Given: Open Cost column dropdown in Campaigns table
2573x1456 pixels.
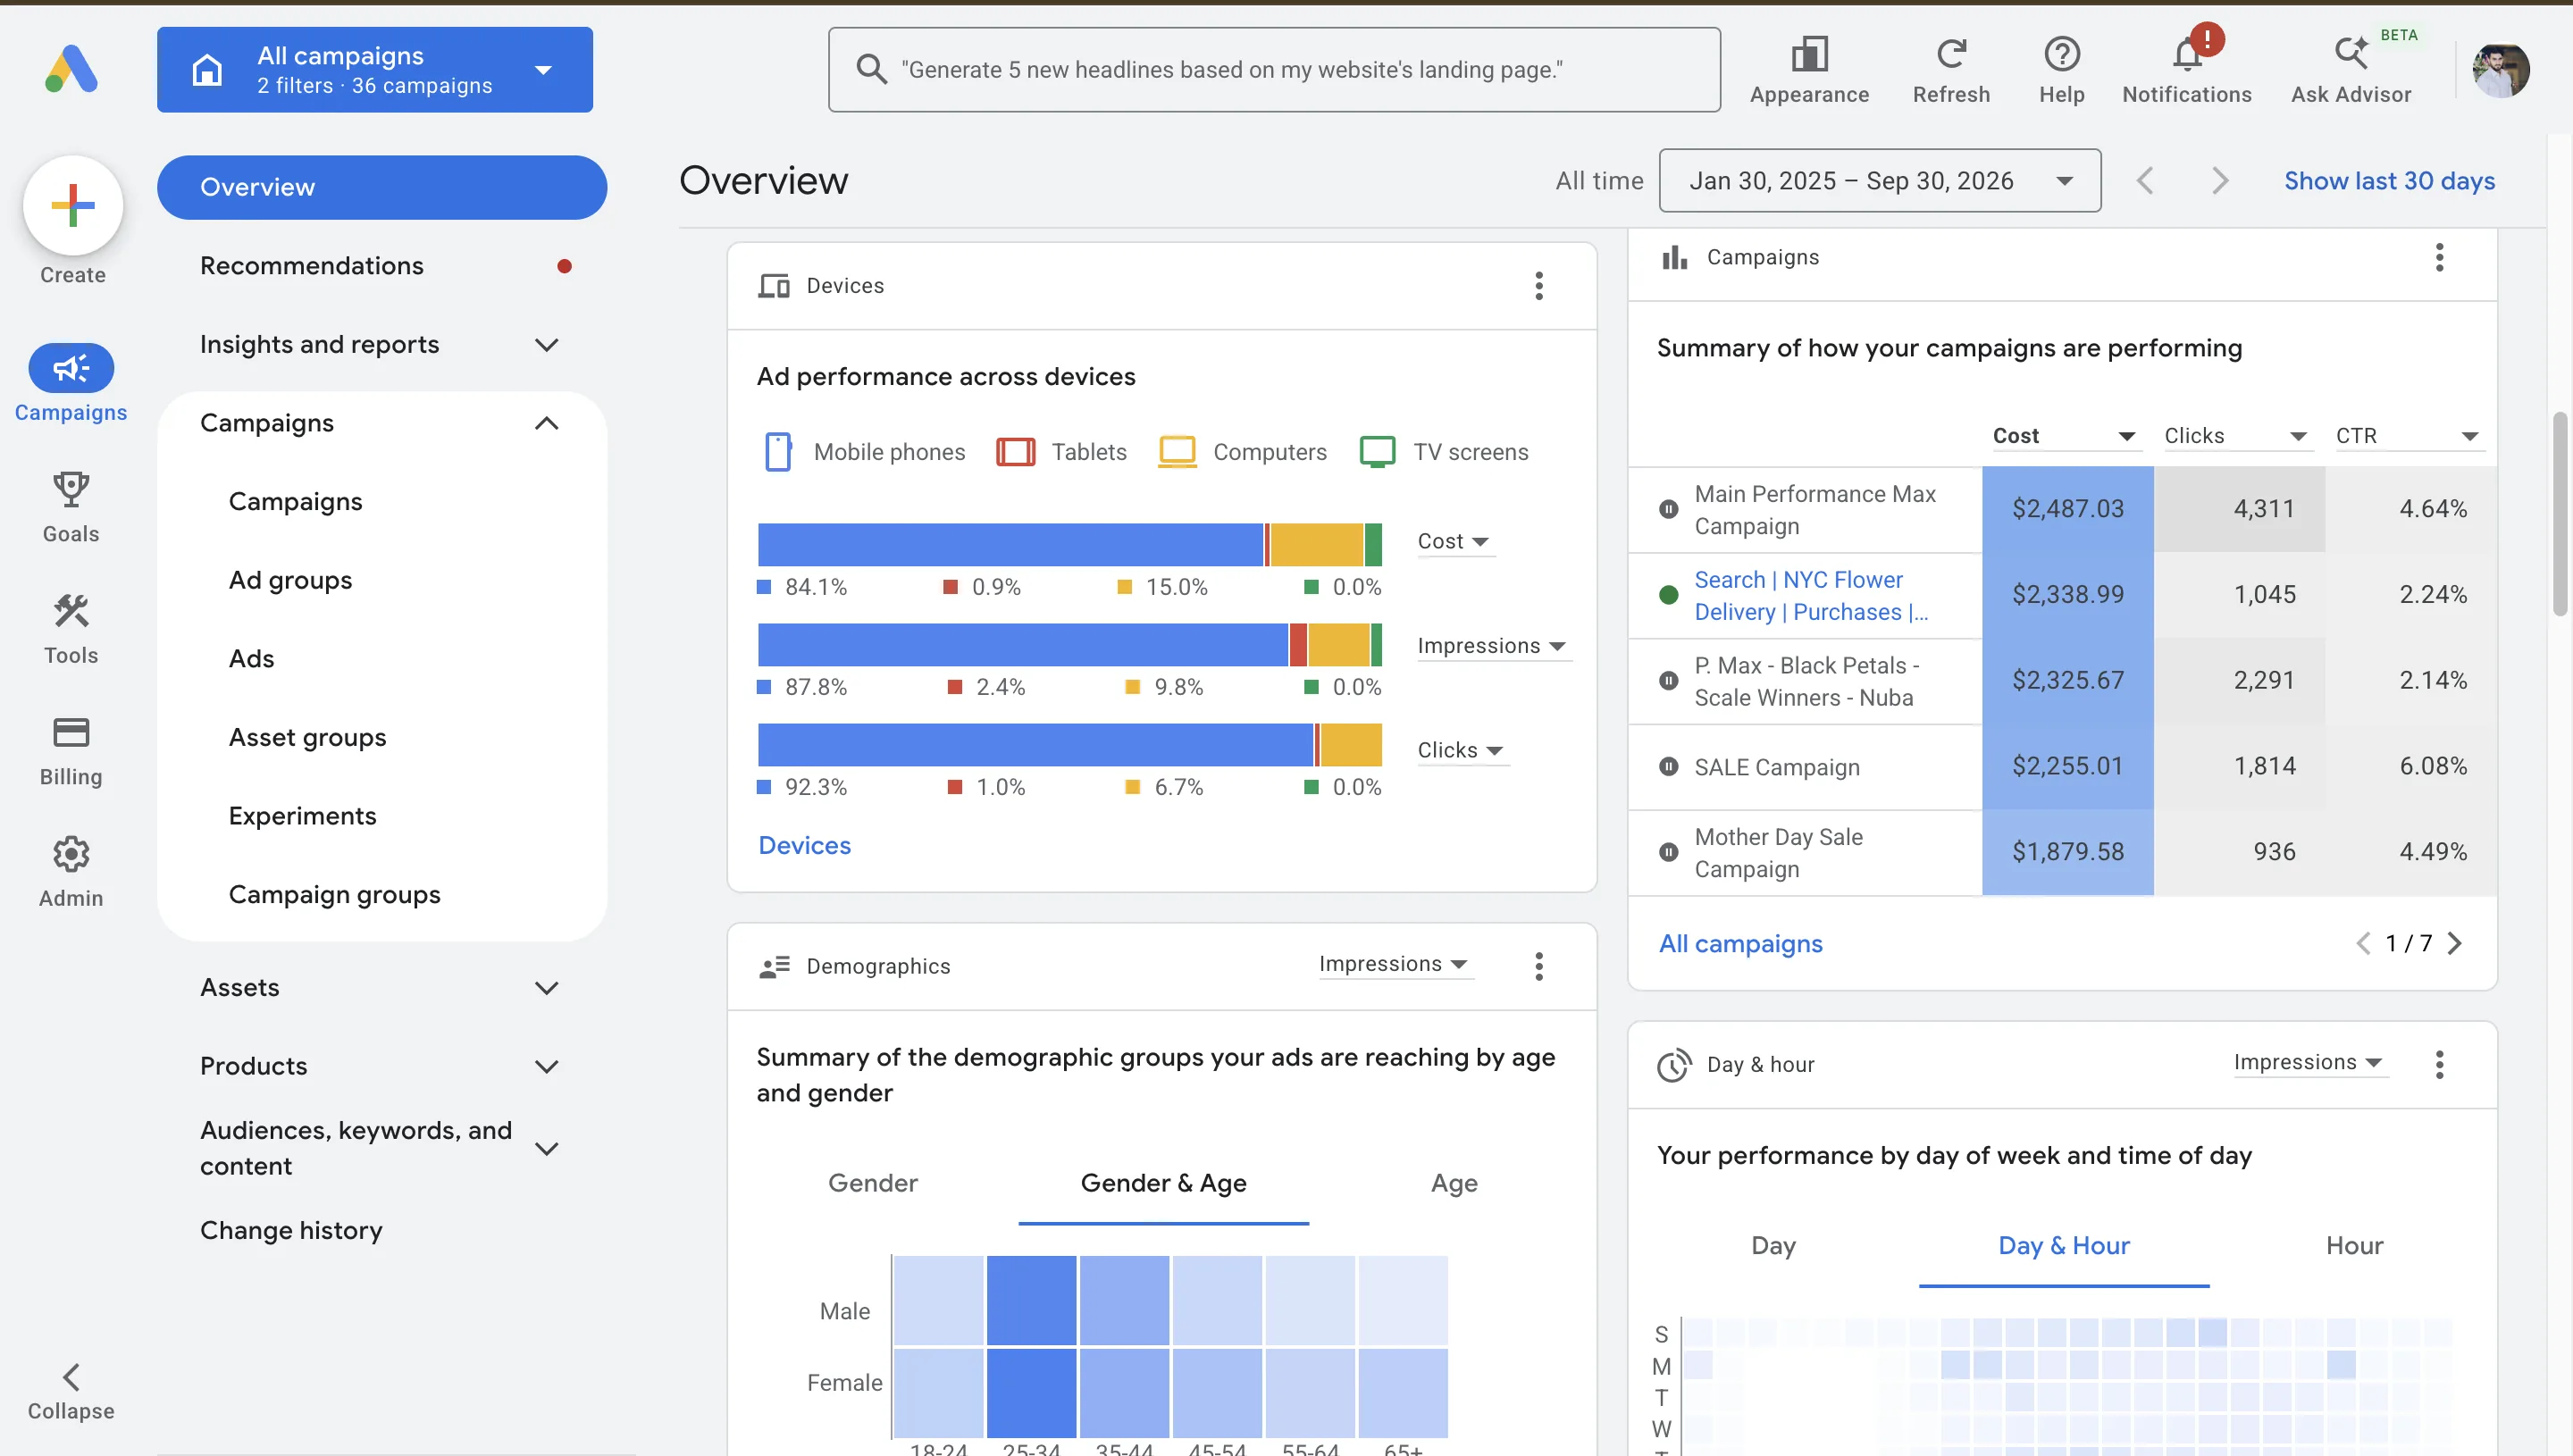Looking at the screenshot, I should tap(2066, 436).
